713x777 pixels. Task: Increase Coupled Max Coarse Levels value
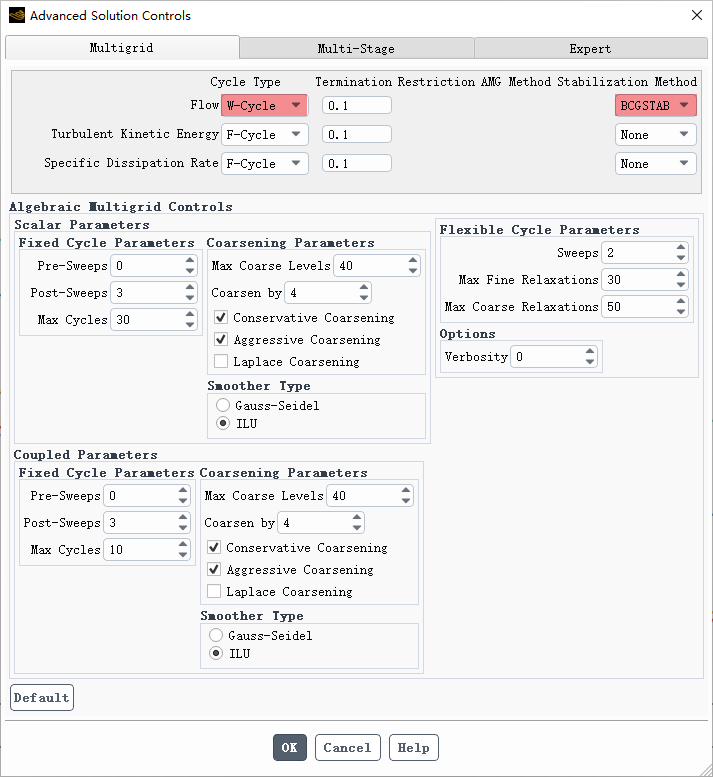(405, 490)
